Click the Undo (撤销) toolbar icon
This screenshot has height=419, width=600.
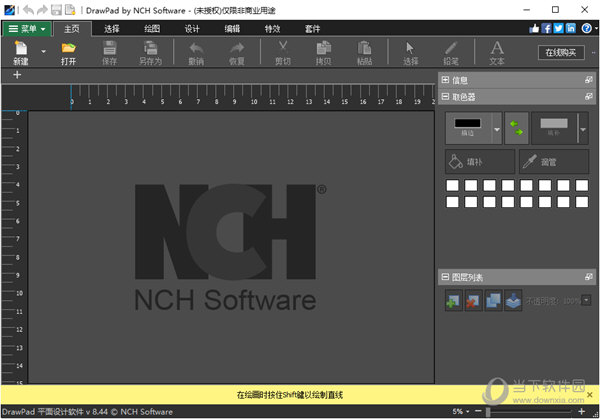196,48
